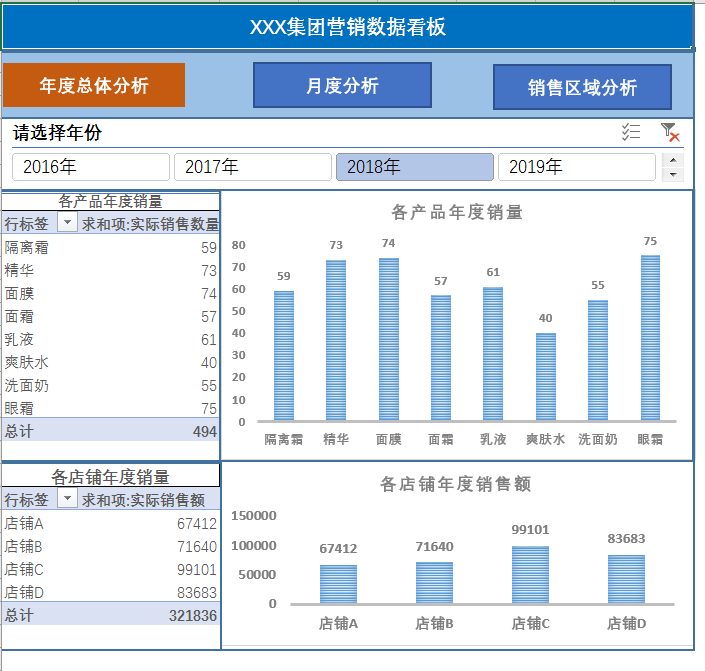
Task: Open the 年度总体分析 view
Action: (94, 85)
